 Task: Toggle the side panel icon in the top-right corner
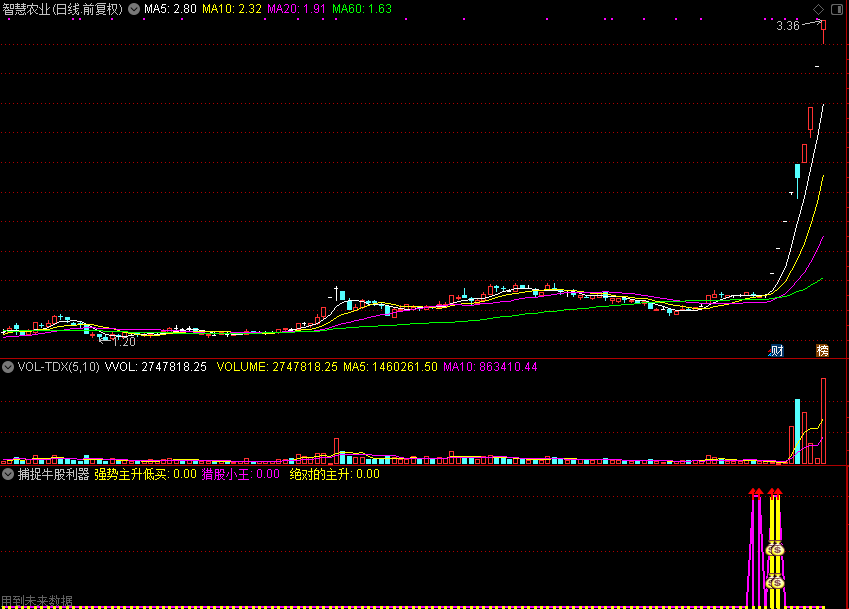pos(837,9)
